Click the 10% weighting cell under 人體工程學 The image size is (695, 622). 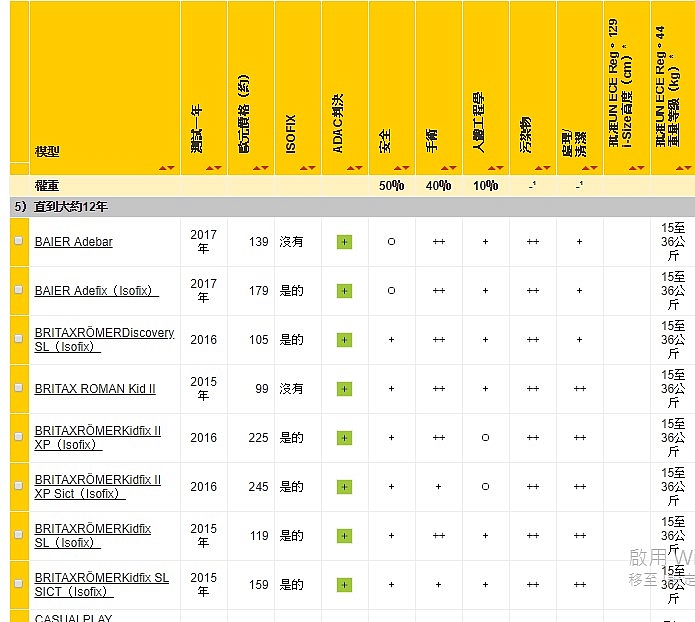point(485,185)
